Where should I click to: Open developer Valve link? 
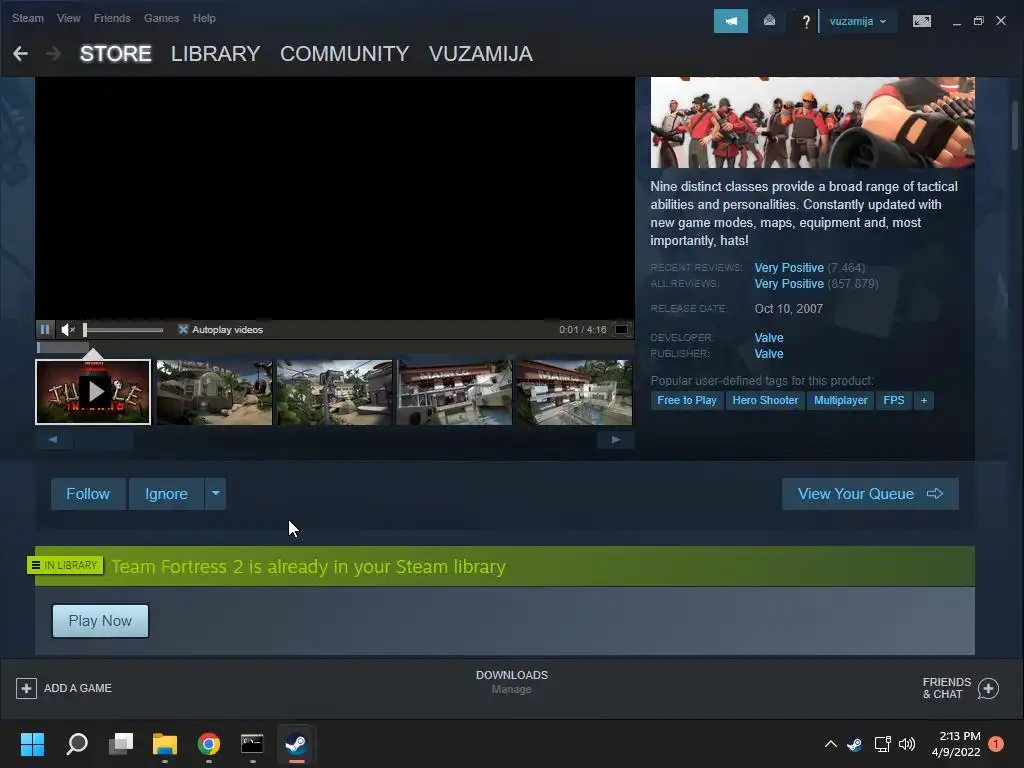click(x=769, y=338)
